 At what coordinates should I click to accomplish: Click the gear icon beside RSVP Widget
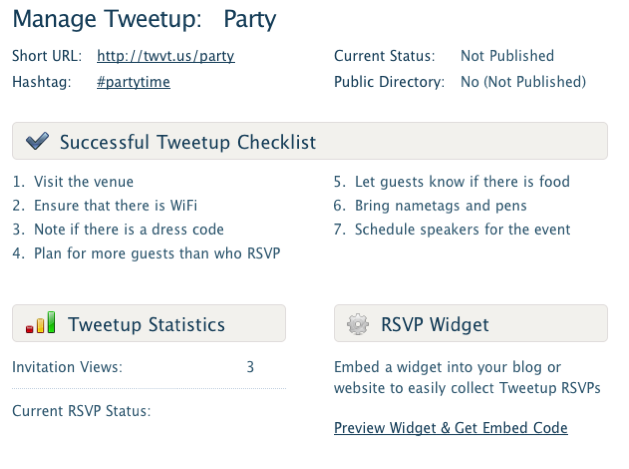pyautogui.click(x=357, y=324)
